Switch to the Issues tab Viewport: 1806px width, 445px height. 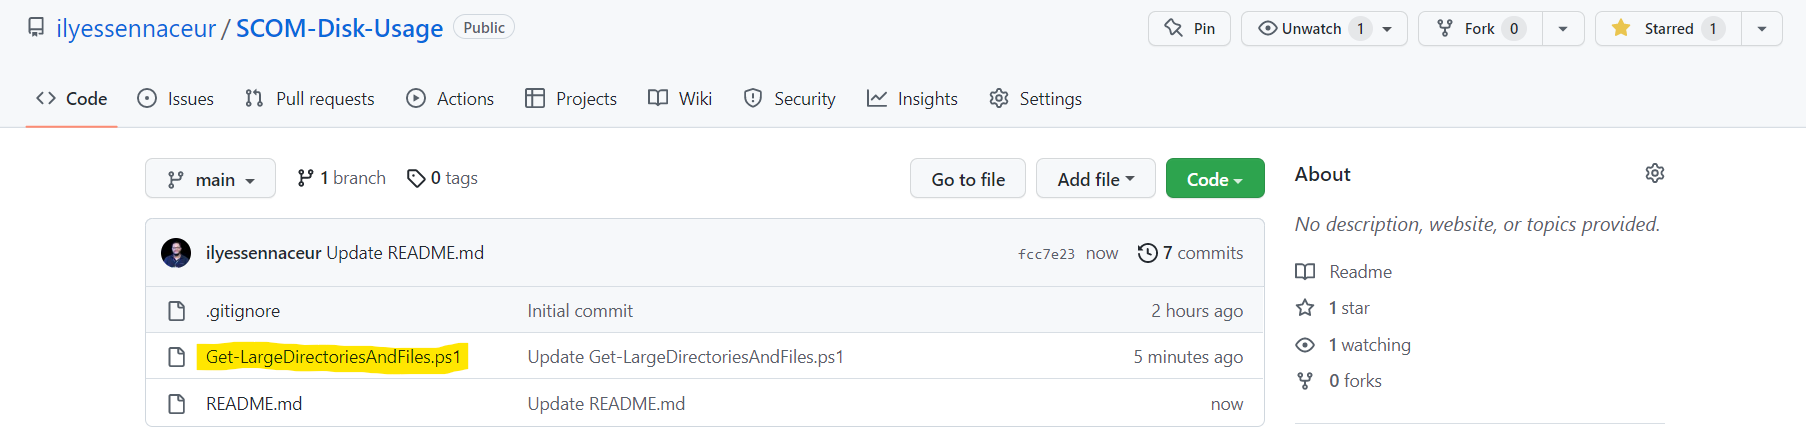(x=176, y=99)
